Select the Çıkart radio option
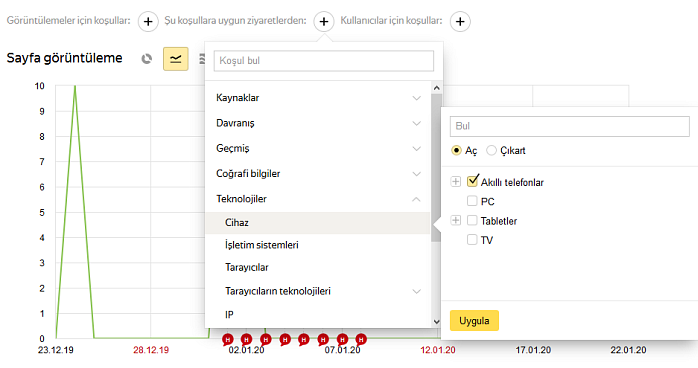This screenshot has width=698, height=368. [491, 150]
